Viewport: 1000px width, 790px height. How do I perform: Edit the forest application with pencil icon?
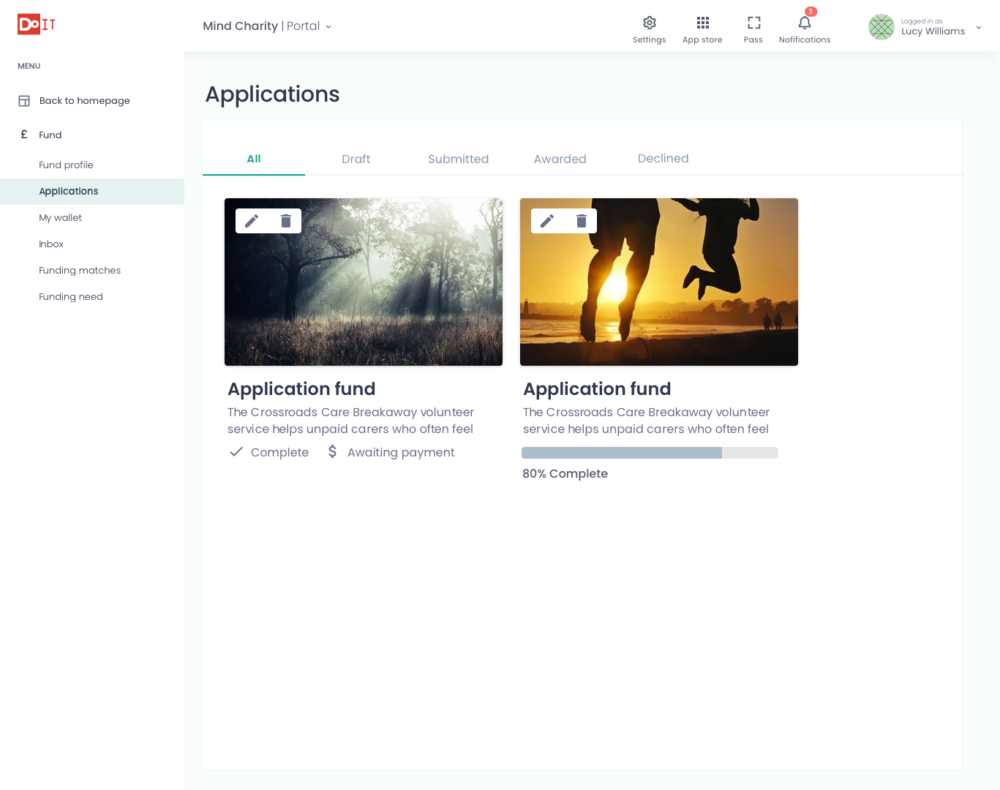click(252, 221)
